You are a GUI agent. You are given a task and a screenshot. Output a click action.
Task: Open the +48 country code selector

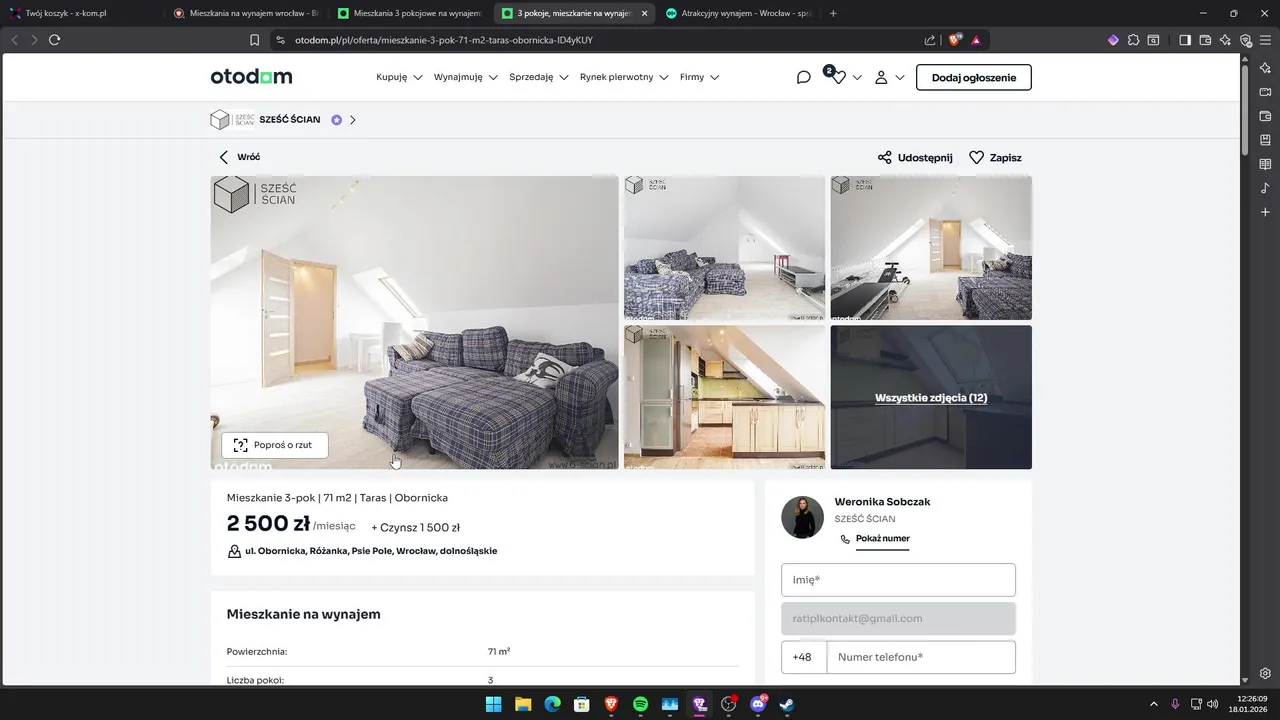pyautogui.click(x=803, y=657)
